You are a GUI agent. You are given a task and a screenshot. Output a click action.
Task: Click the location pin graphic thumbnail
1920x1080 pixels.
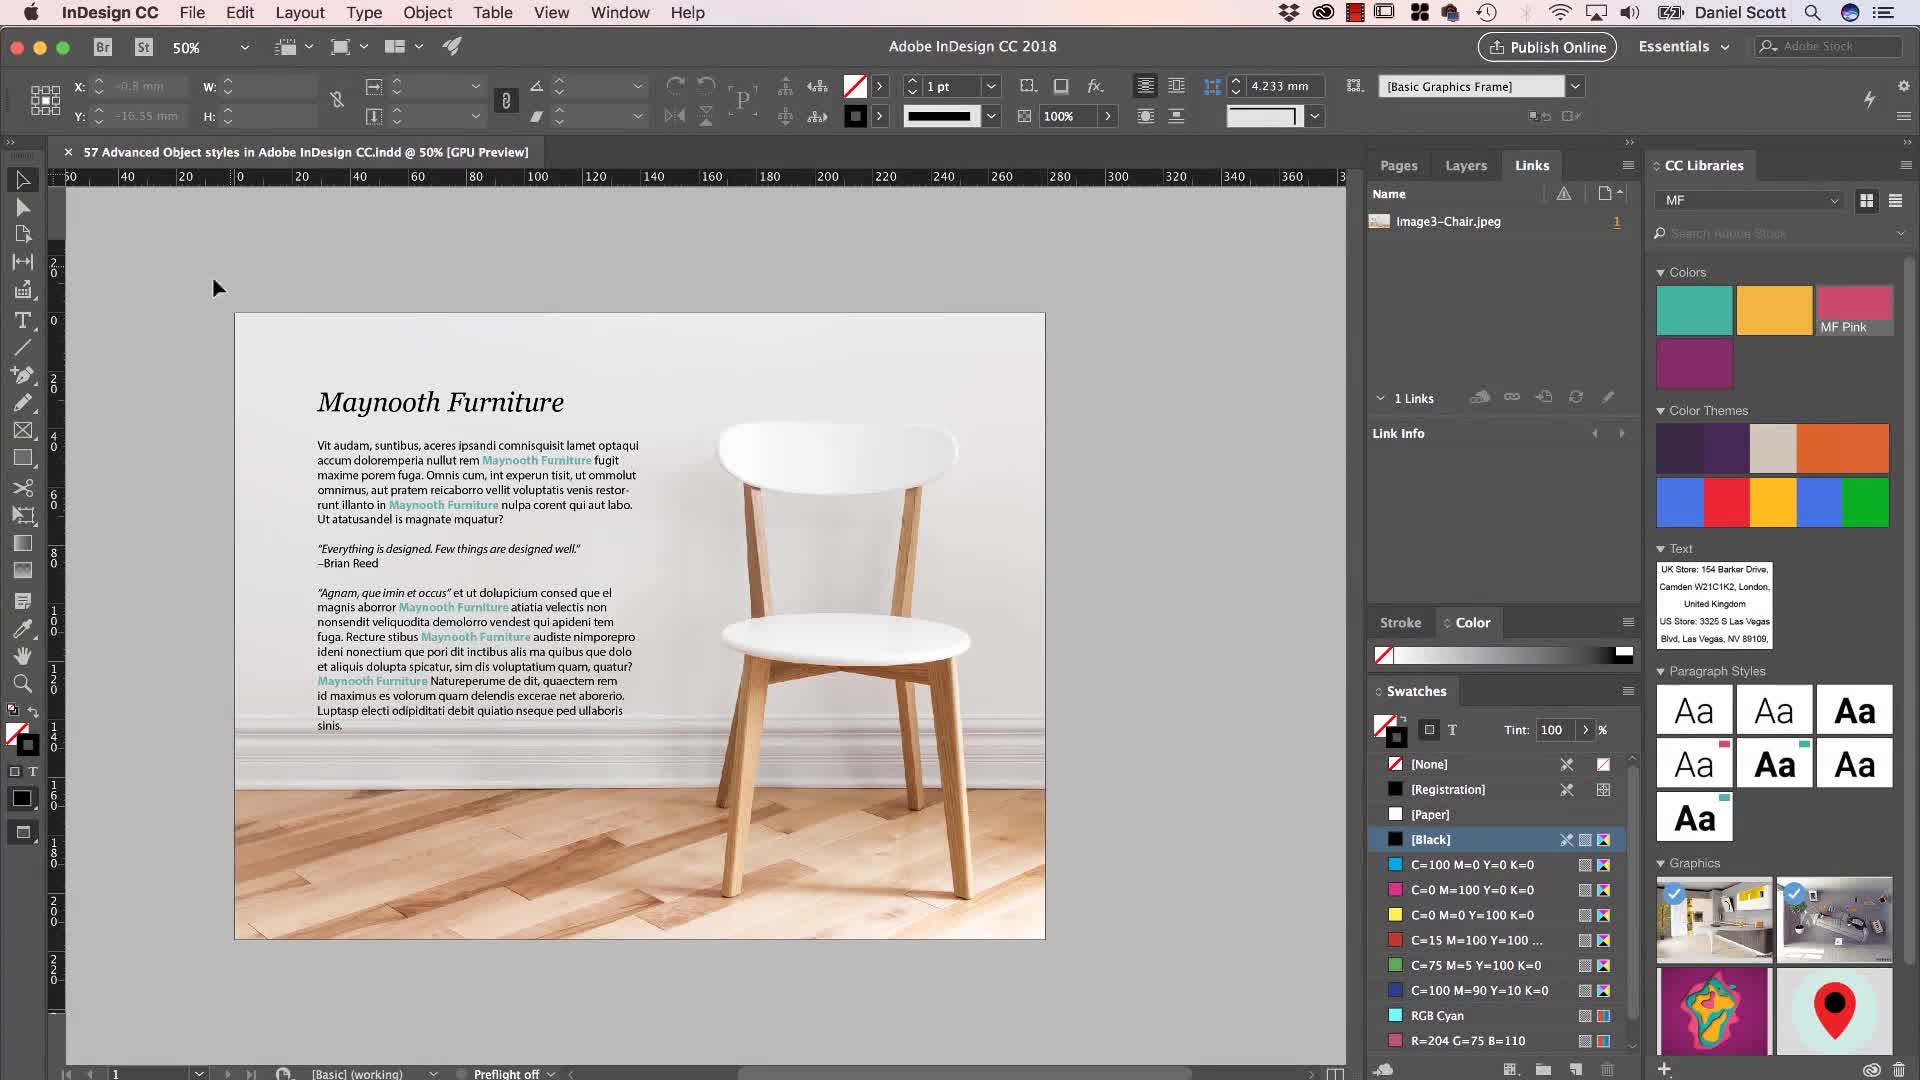point(1834,1011)
